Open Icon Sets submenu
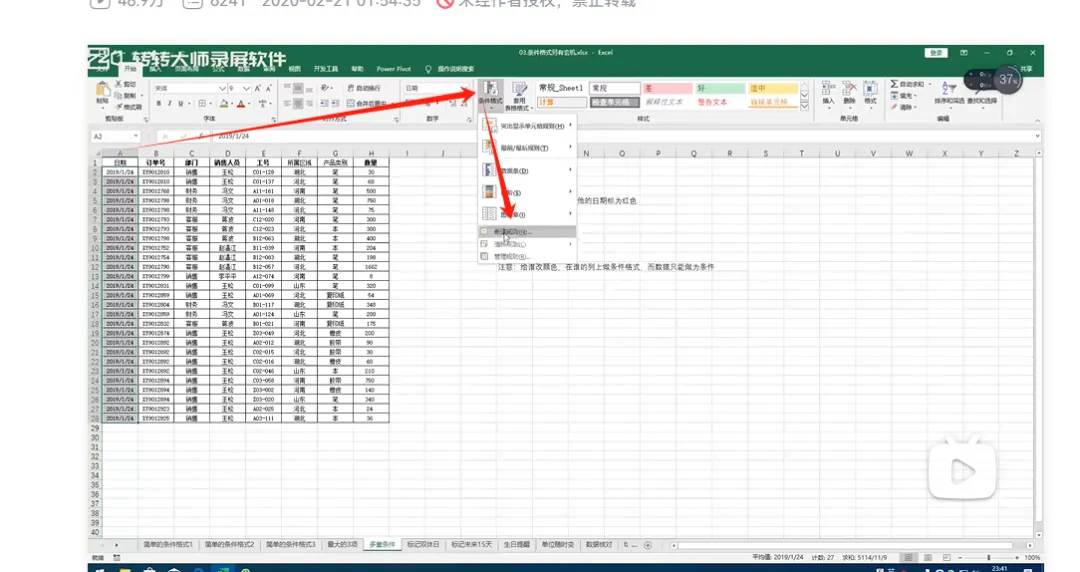This screenshot has width=1080, height=572. click(528, 214)
